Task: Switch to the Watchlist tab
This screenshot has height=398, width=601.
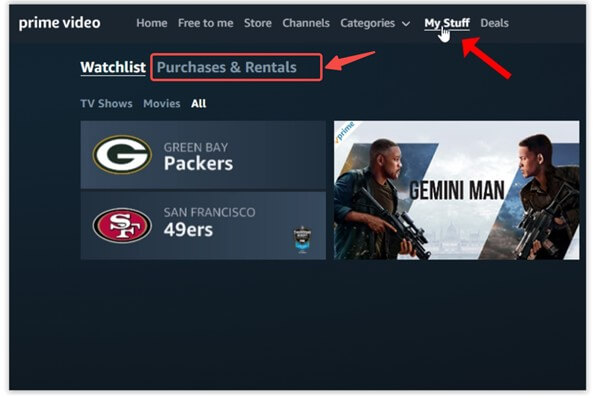Action: pos(113,67)
